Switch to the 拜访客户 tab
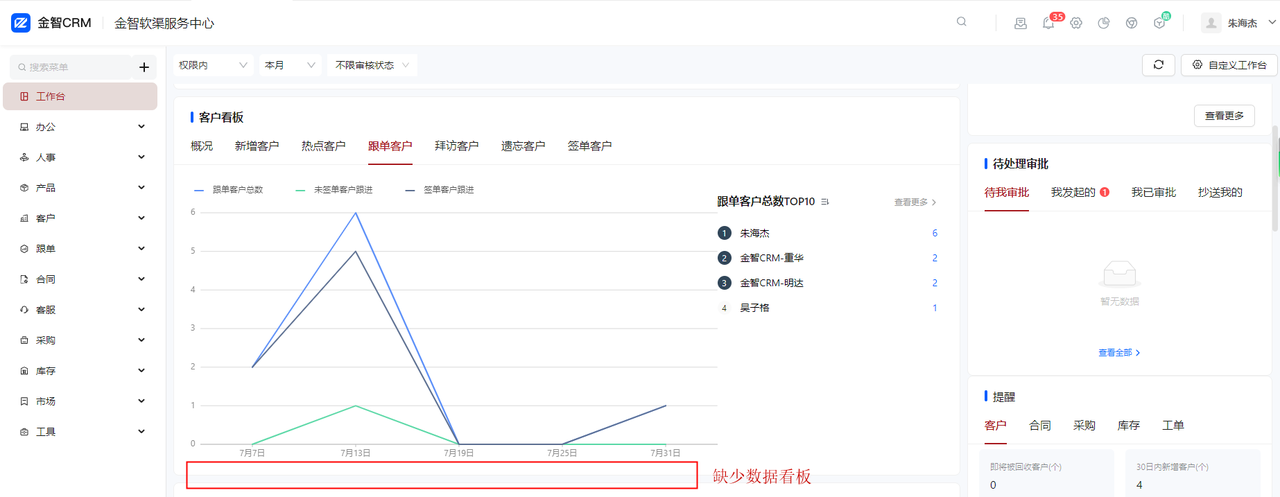1280x497 pixels. [x=457, y=146]
